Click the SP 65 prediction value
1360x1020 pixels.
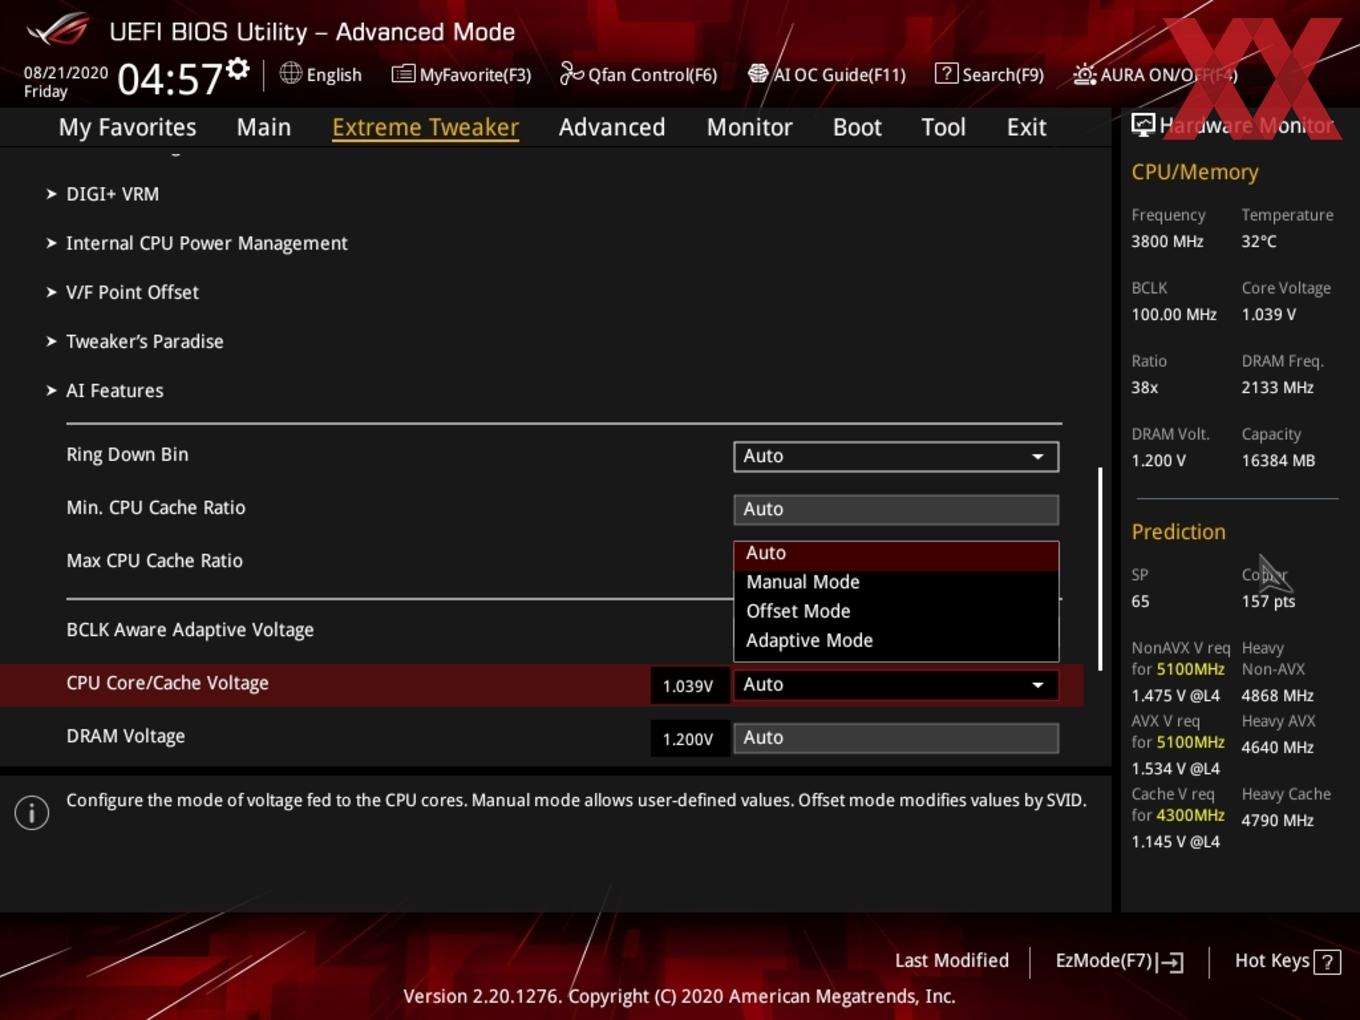pyautogui.click(x=1140, y=602)
